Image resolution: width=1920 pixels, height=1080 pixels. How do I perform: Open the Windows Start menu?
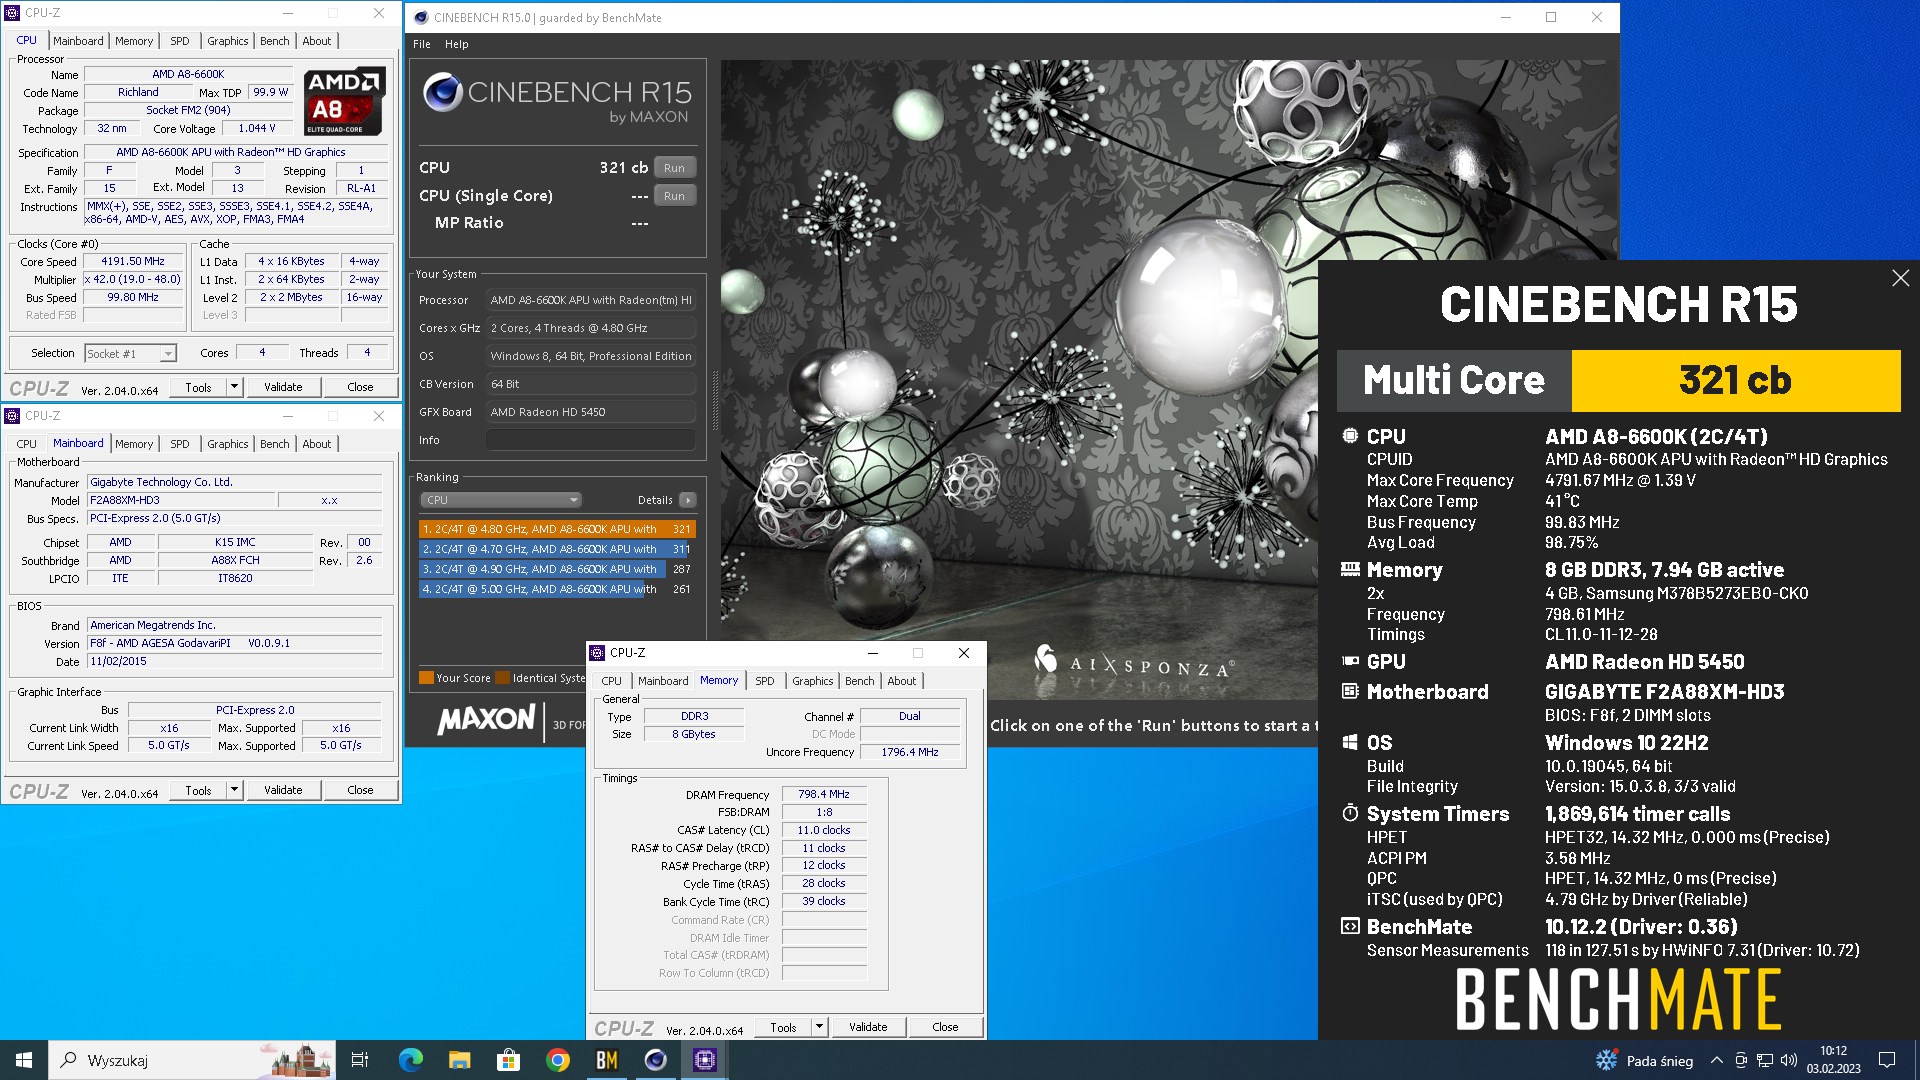coord(24,1060)
